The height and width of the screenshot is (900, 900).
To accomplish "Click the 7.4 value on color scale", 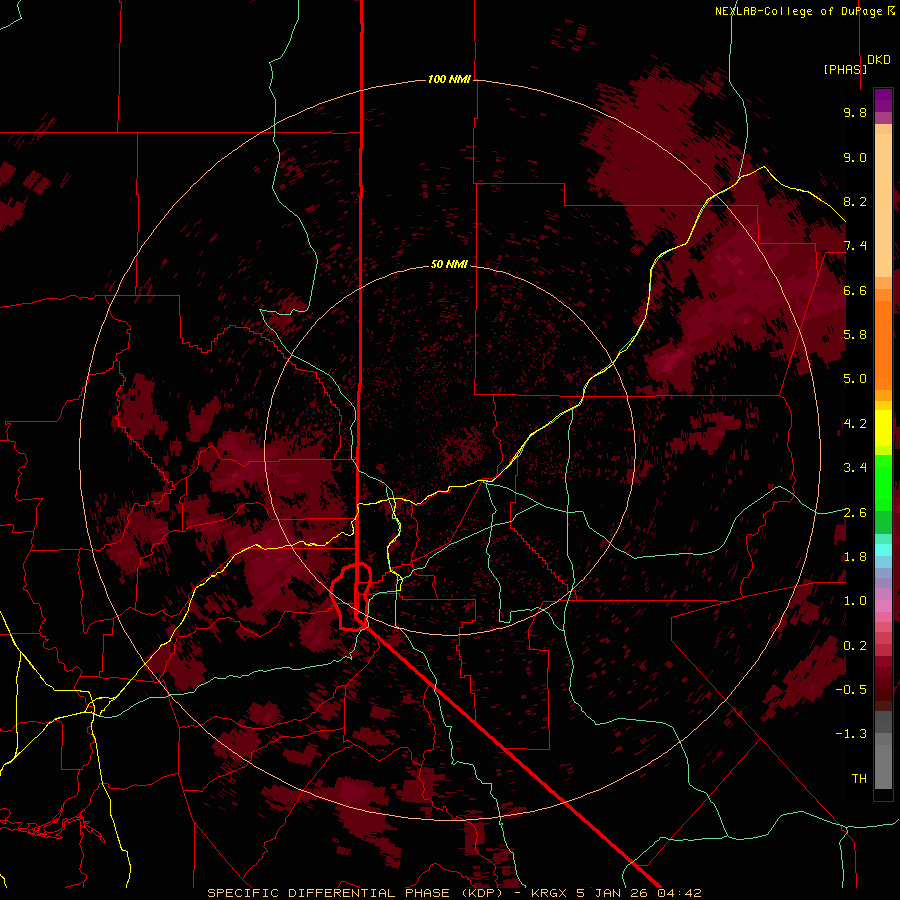I will tap(855, 246).
